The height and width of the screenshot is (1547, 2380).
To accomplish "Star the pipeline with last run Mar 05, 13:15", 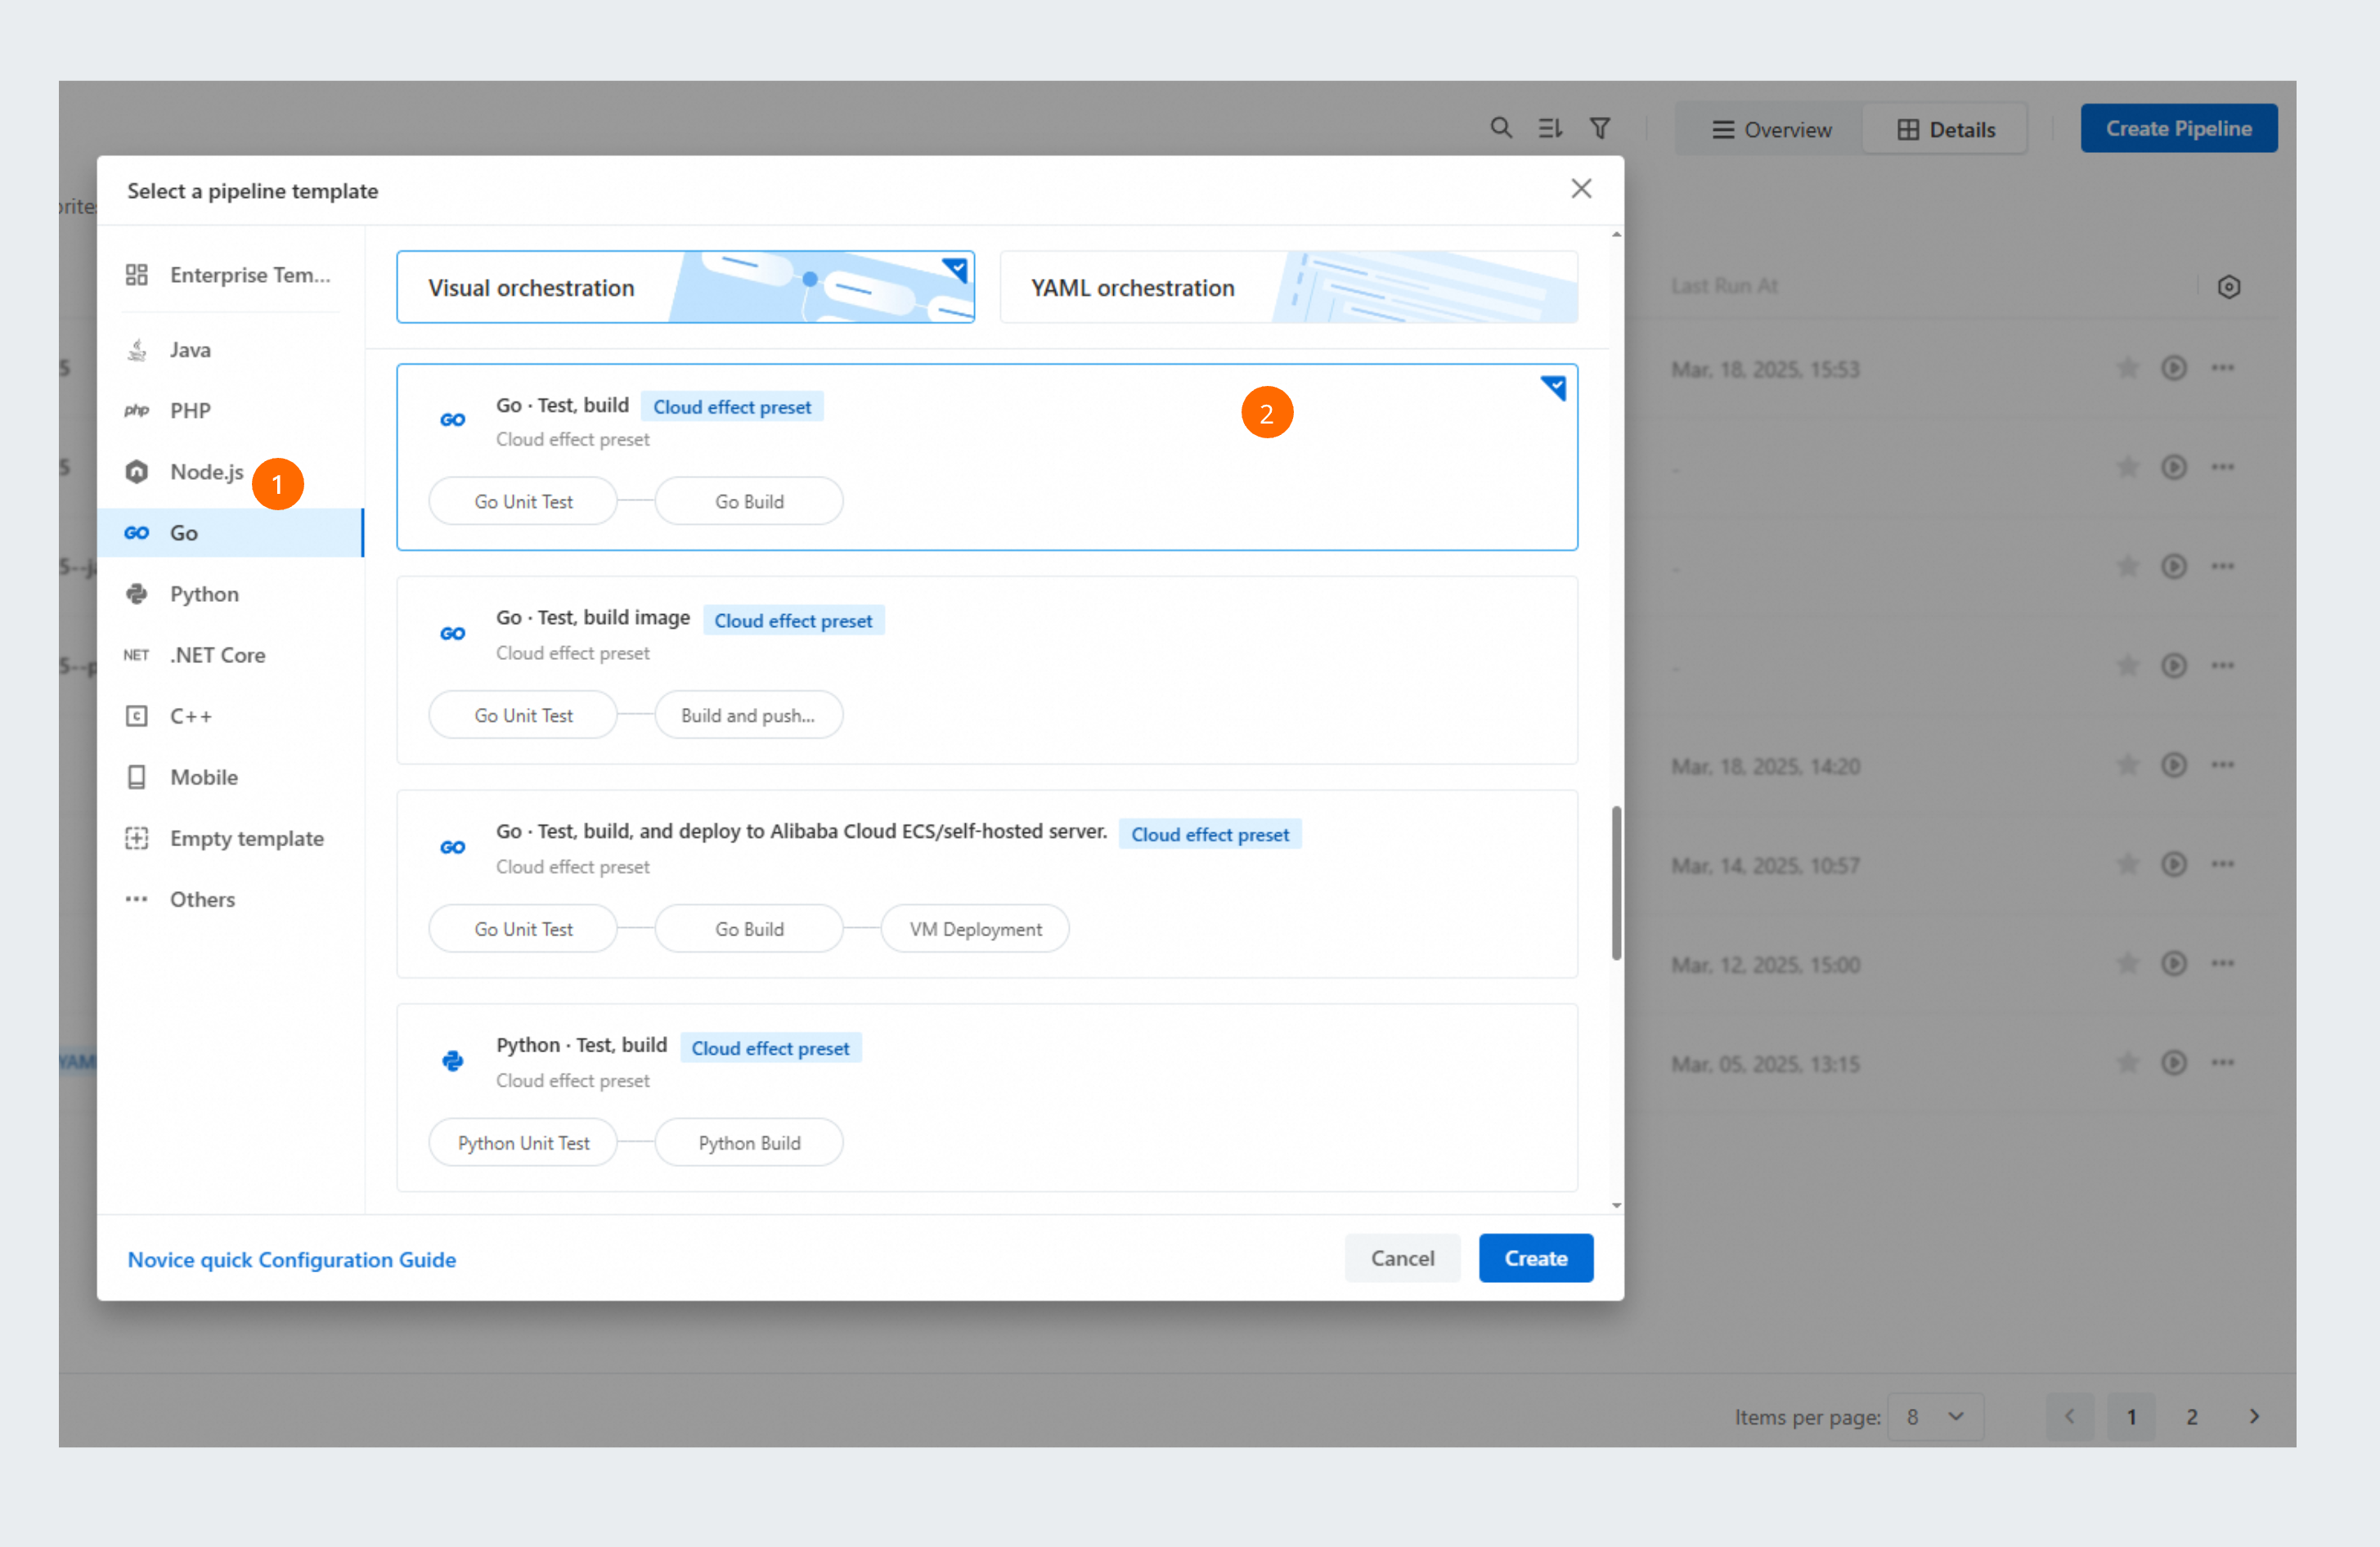I will [x=2128, y=1063].
